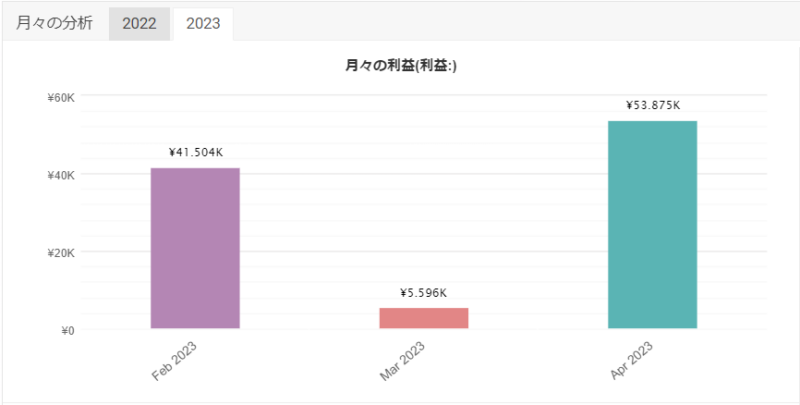Click the ¥0 y-axis label
800x405 pixels.
point(68,331)
